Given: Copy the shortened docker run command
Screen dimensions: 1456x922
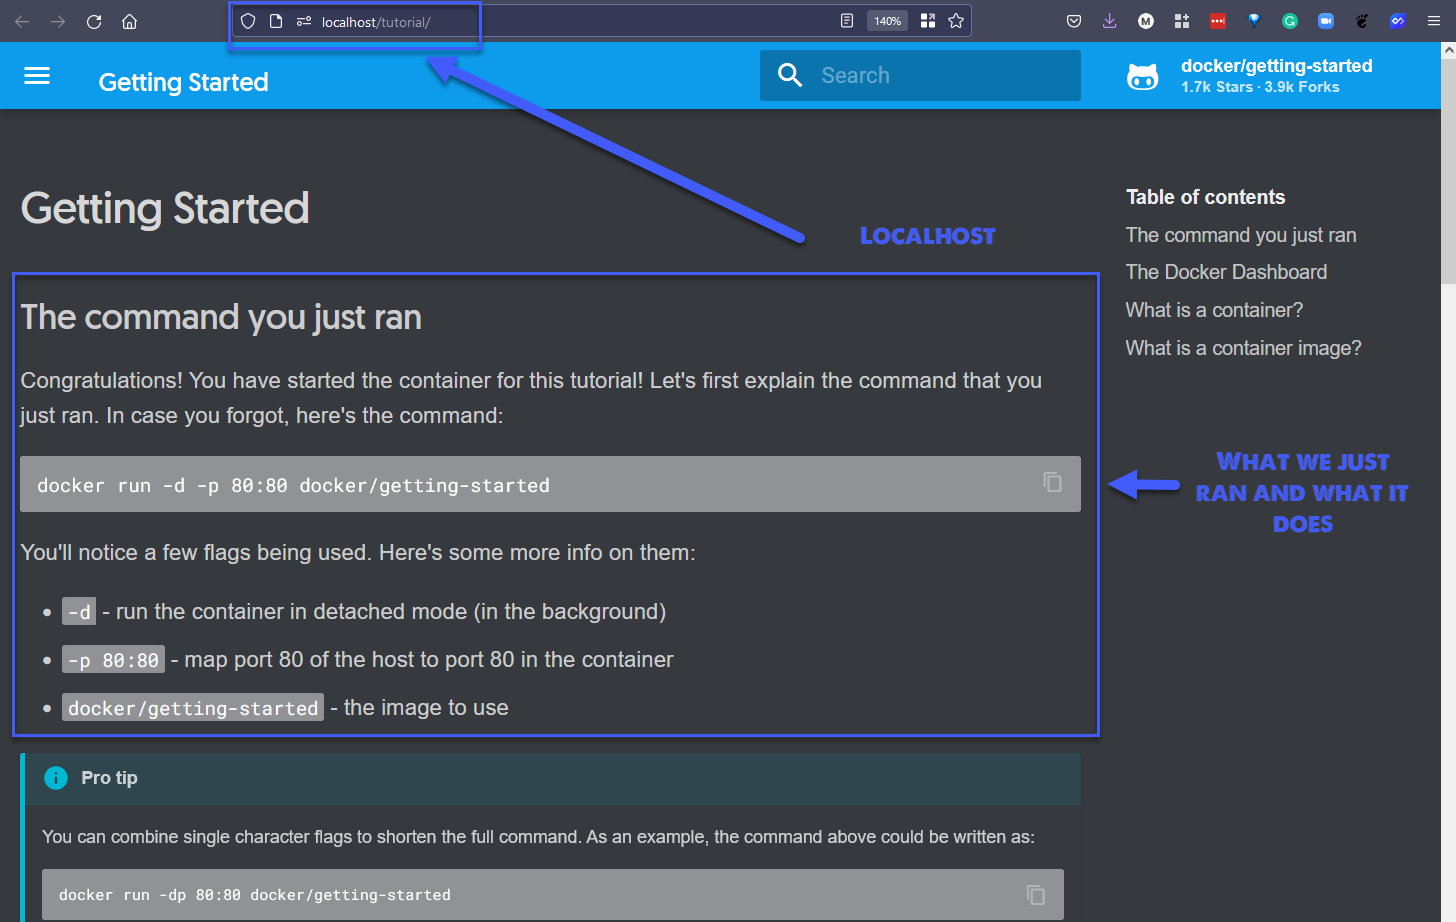Looking at the screenshot, I should (x=1035, y=894).
